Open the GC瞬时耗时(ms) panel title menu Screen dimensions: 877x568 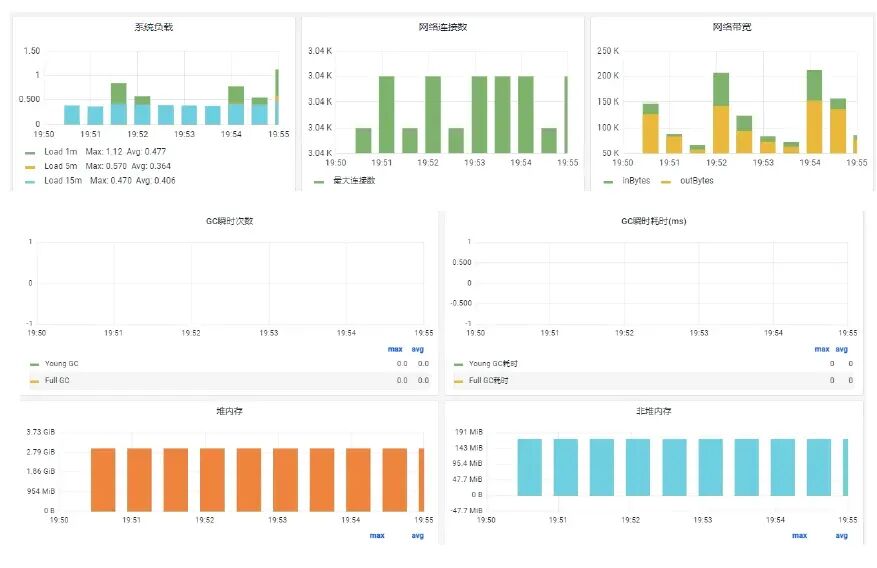(x=653, y=221)
